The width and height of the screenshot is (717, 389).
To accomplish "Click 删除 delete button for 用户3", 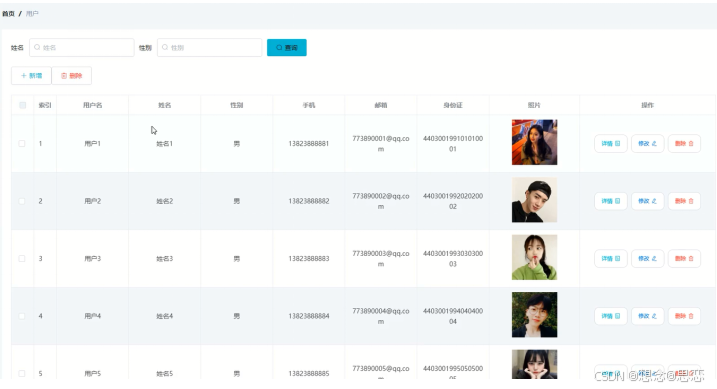I will 684,259.
